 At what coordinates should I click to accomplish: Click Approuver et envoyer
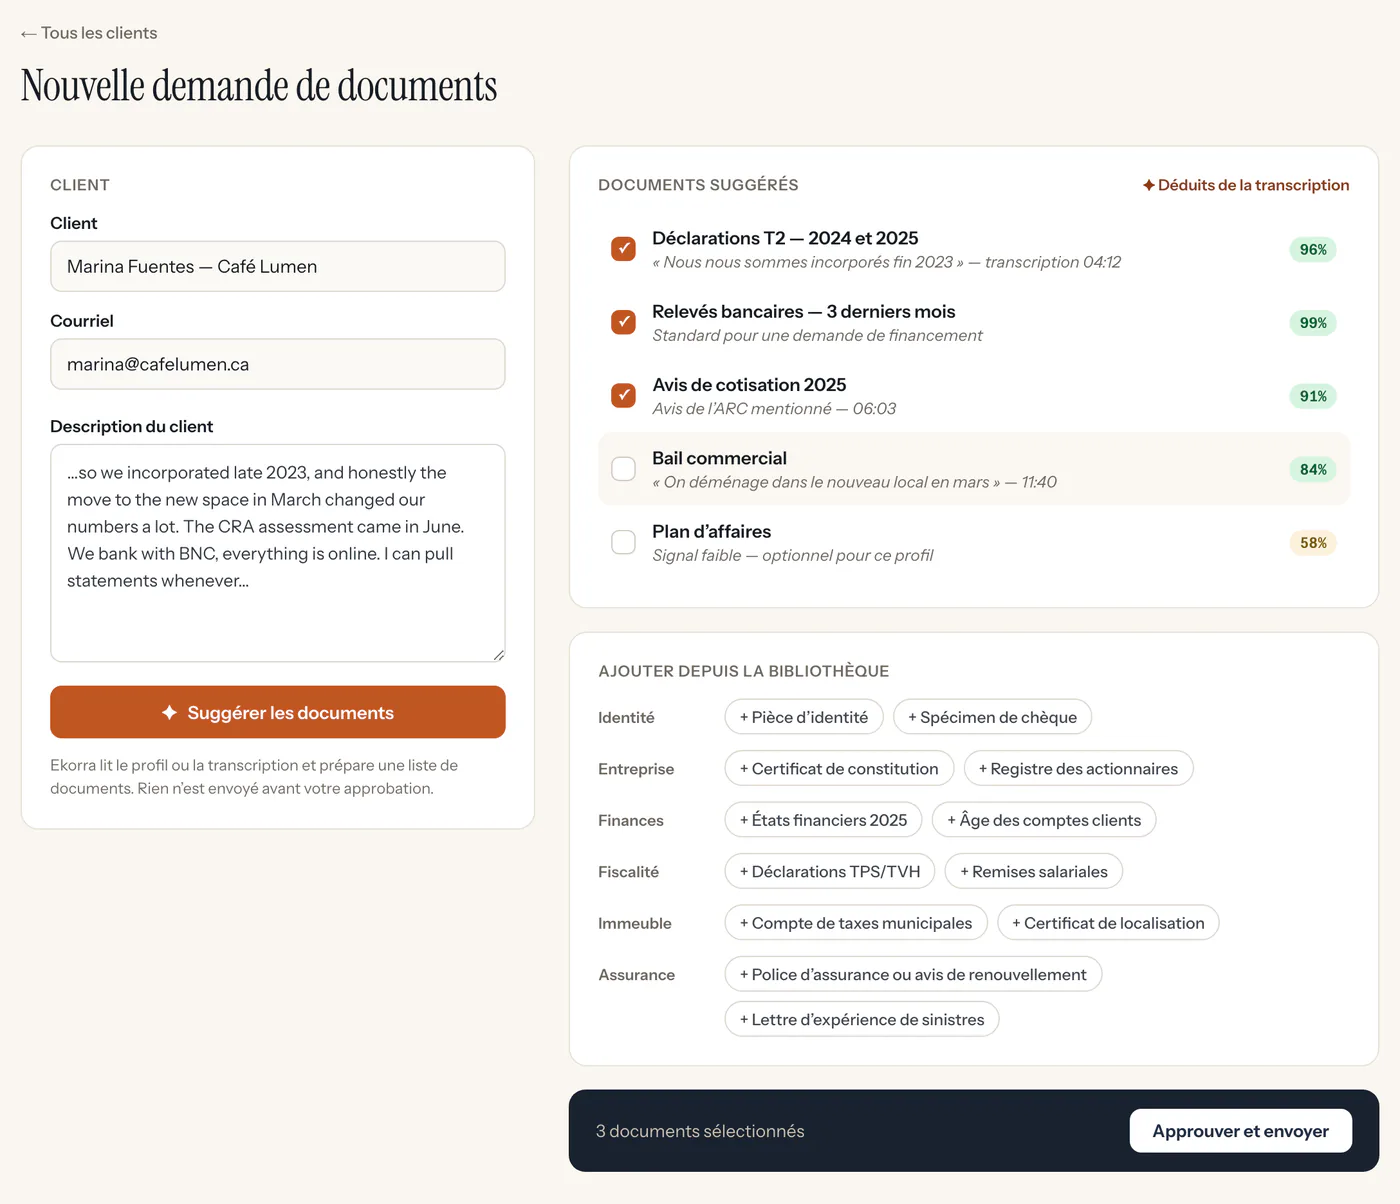coord(1241,1131)
